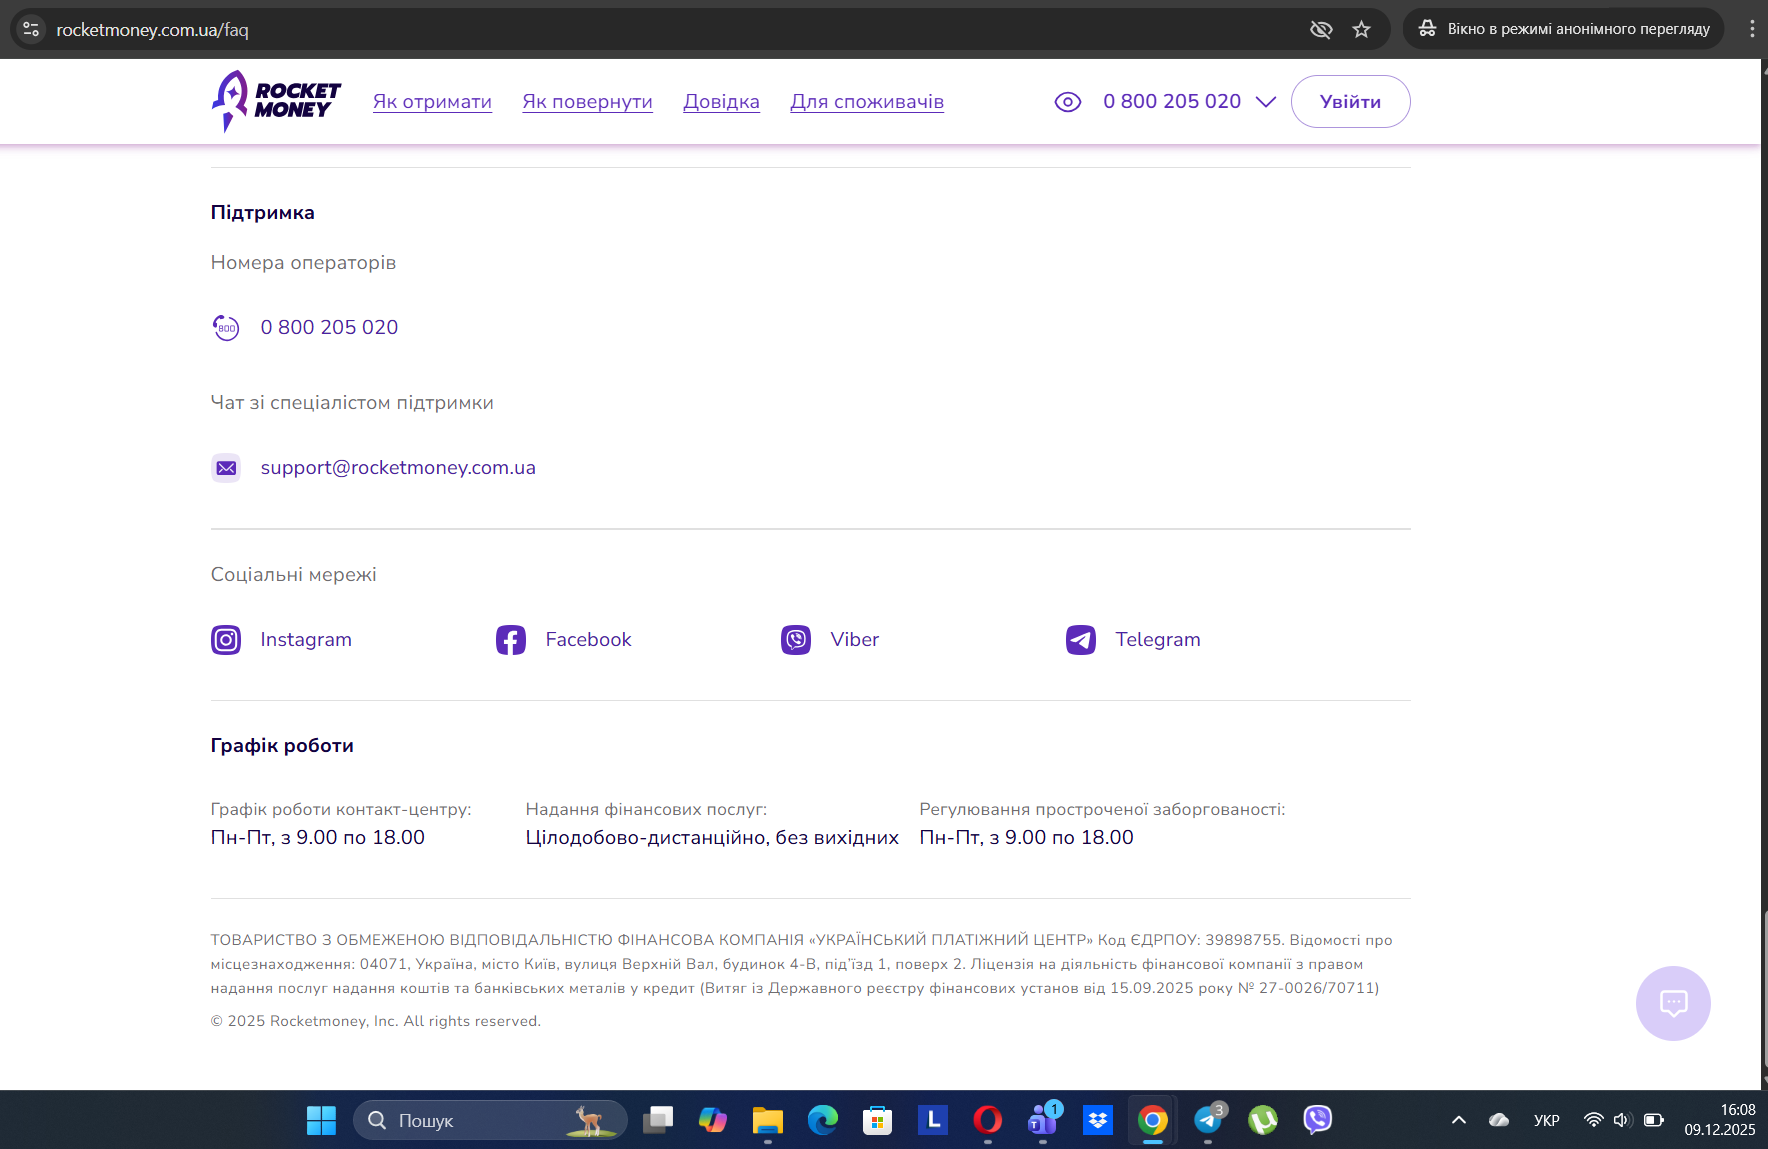Open the 'Як повернути' menu item
1768x1149 pixels.
point(587,102)
